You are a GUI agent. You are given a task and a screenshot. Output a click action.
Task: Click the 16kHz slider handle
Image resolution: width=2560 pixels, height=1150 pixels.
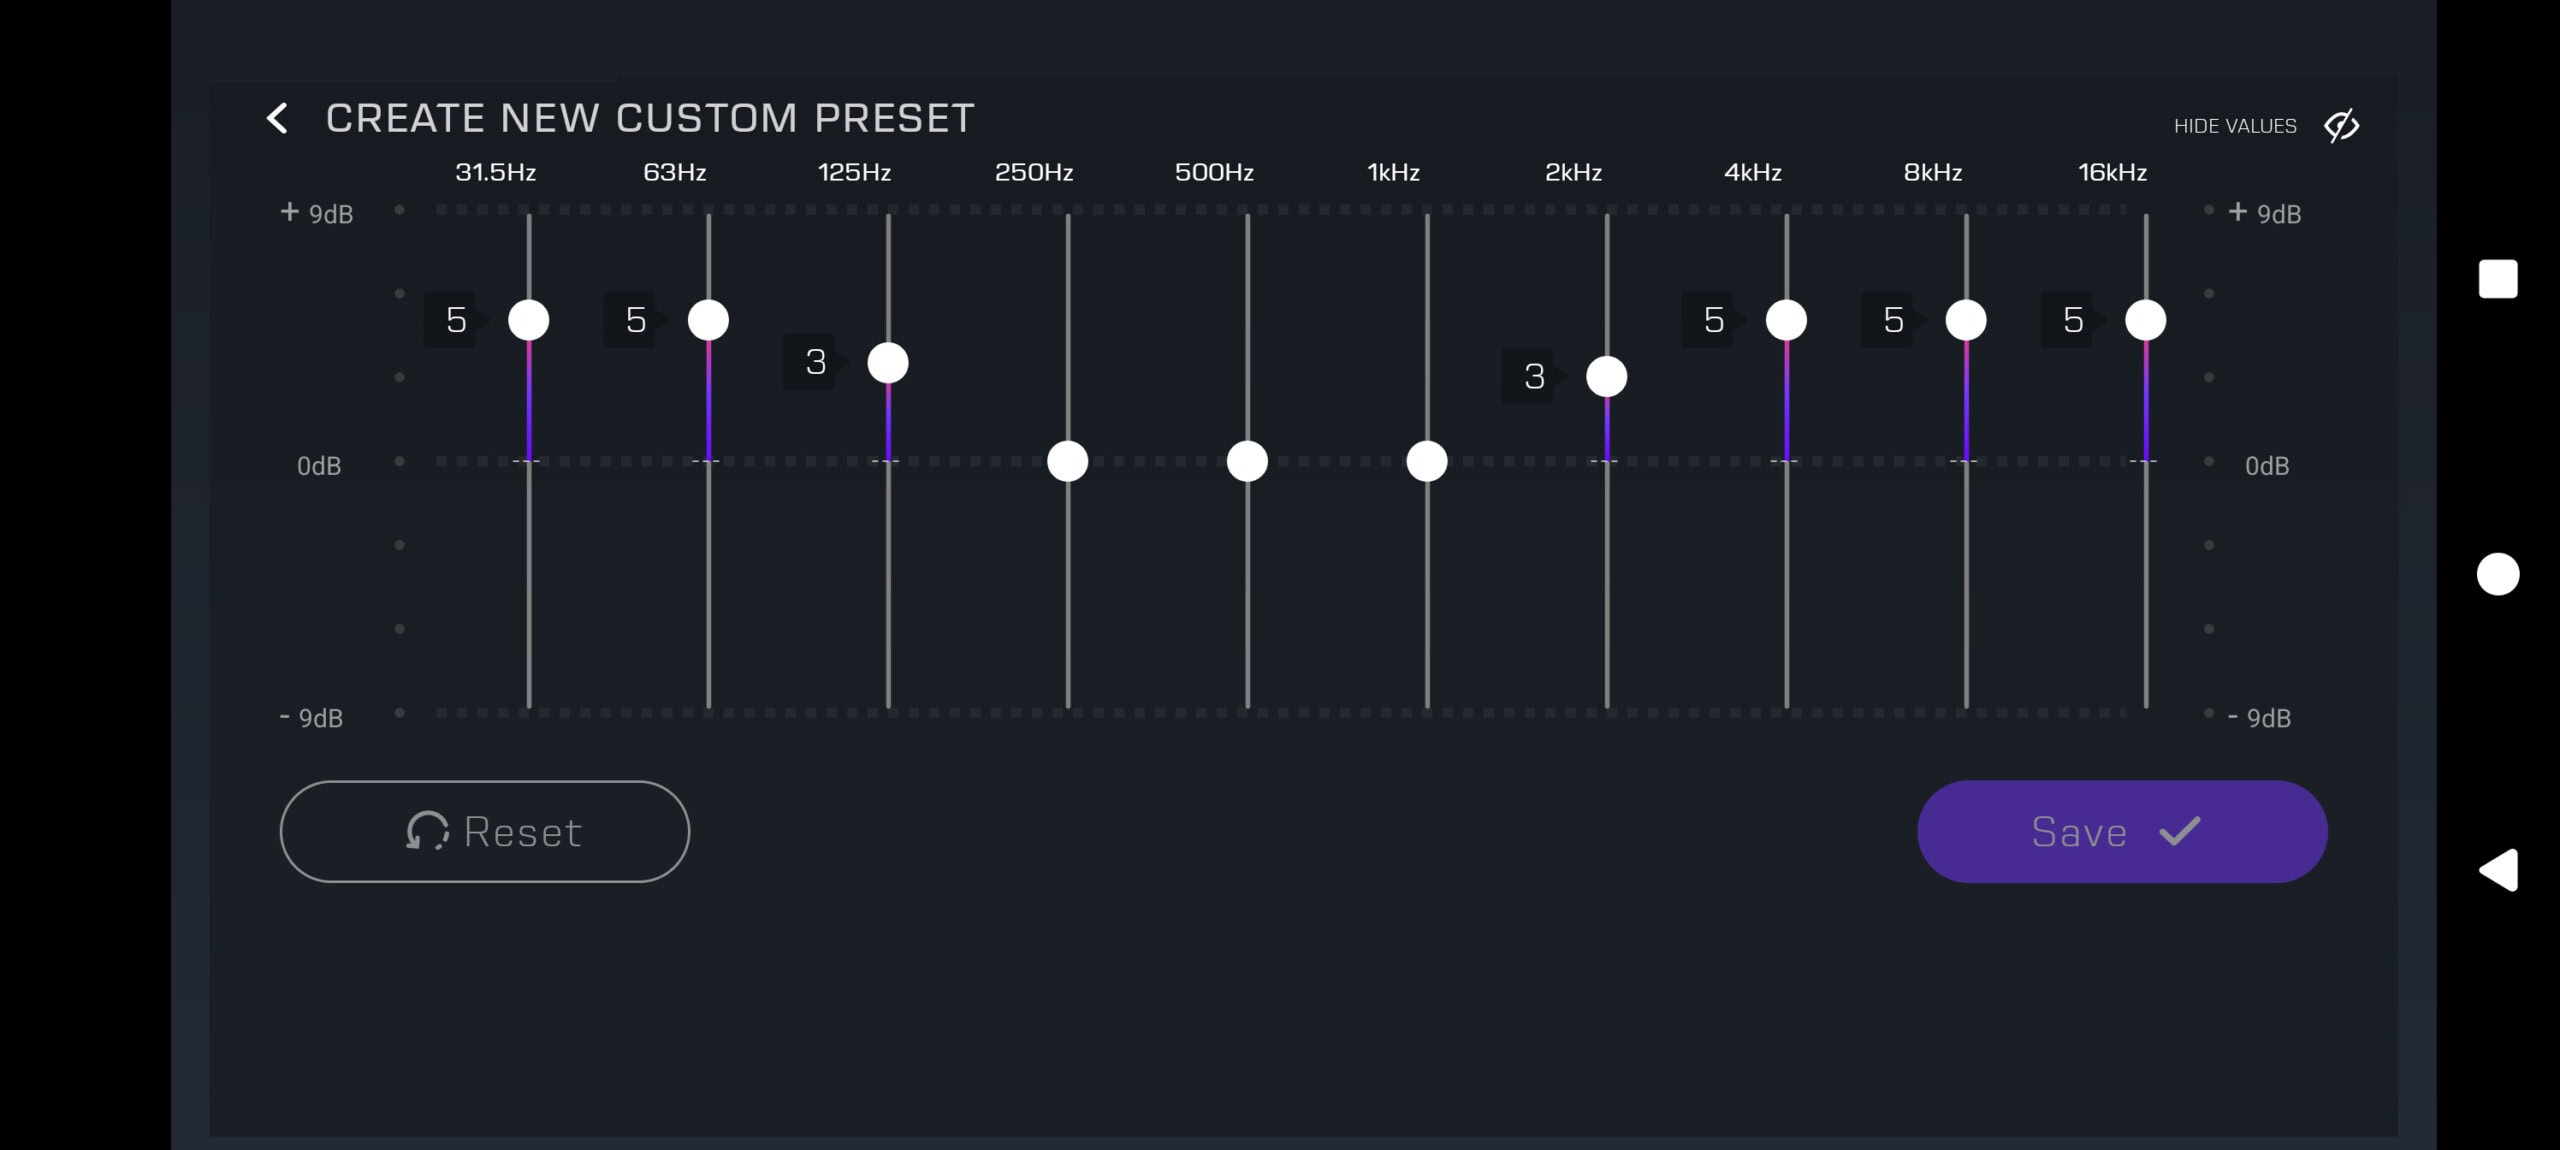[x=2146, y=320]
